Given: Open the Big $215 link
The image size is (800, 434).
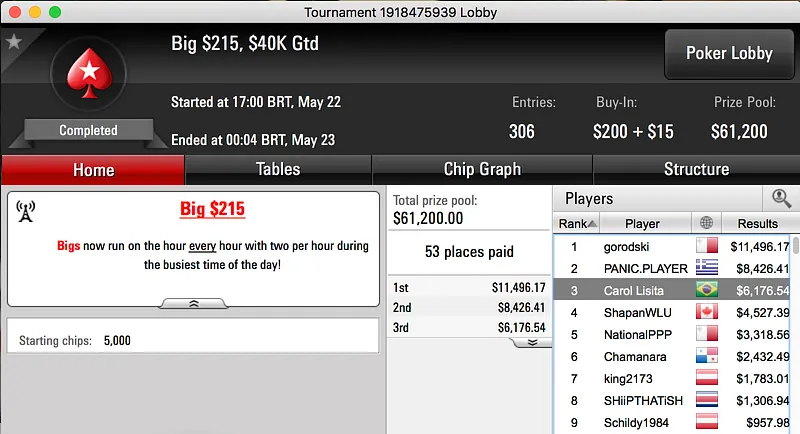Looking at the screenshot, I should pos(212,210).
